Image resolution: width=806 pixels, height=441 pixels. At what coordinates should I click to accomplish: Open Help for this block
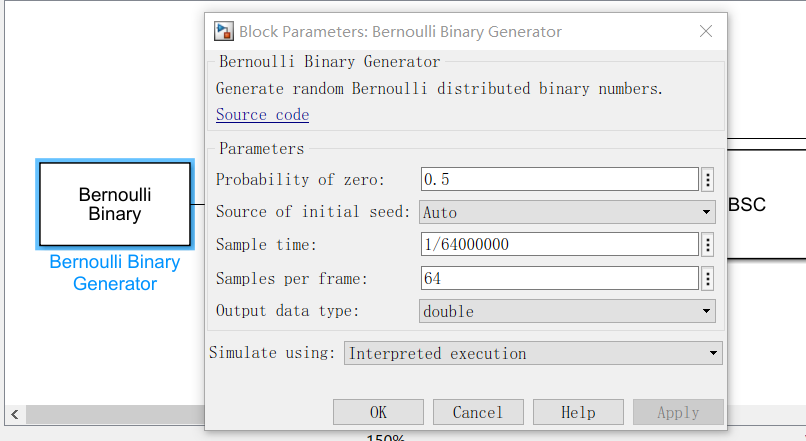click(x=578, y=412)
